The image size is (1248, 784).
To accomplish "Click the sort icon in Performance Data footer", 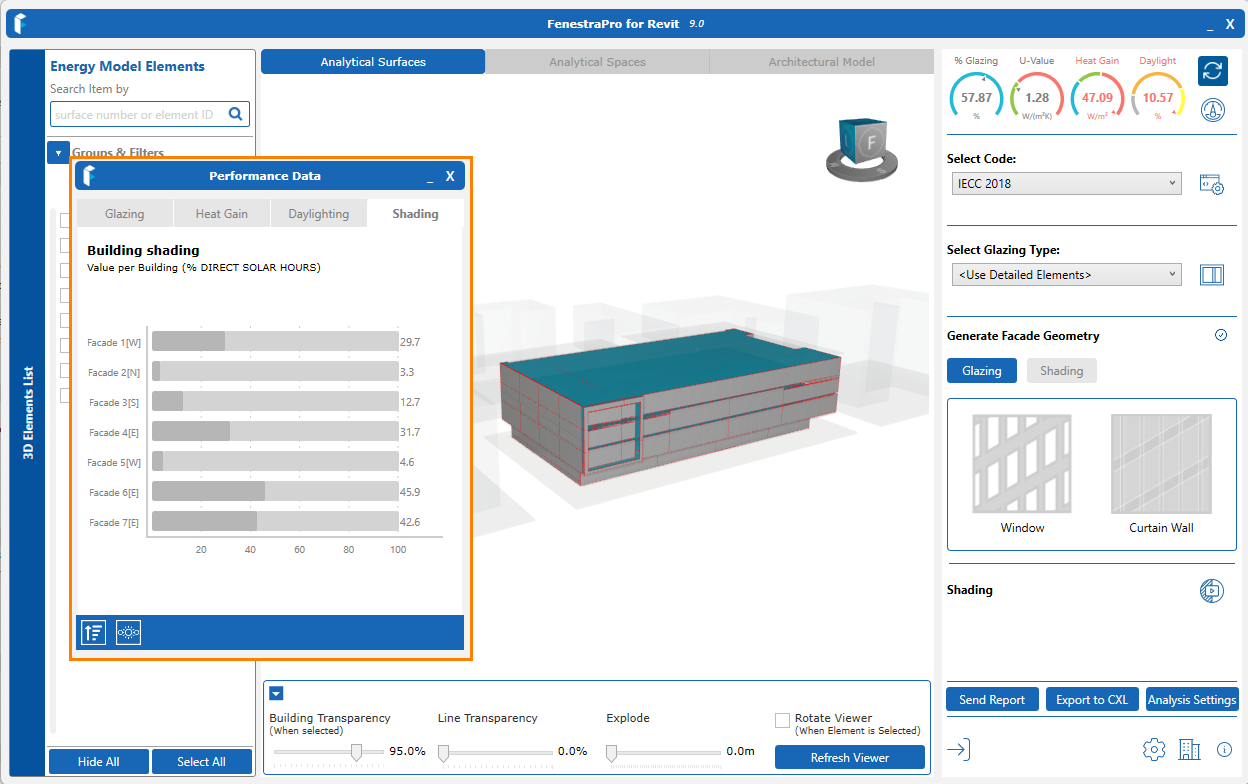I will (x=93, y=632).
